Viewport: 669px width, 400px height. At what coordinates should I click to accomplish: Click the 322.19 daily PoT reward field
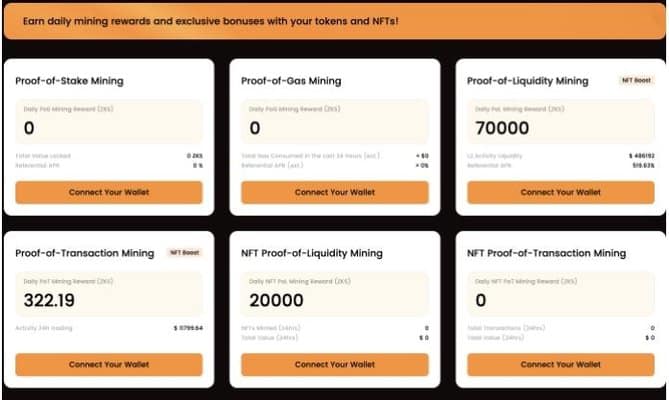[x=108, y=294]
